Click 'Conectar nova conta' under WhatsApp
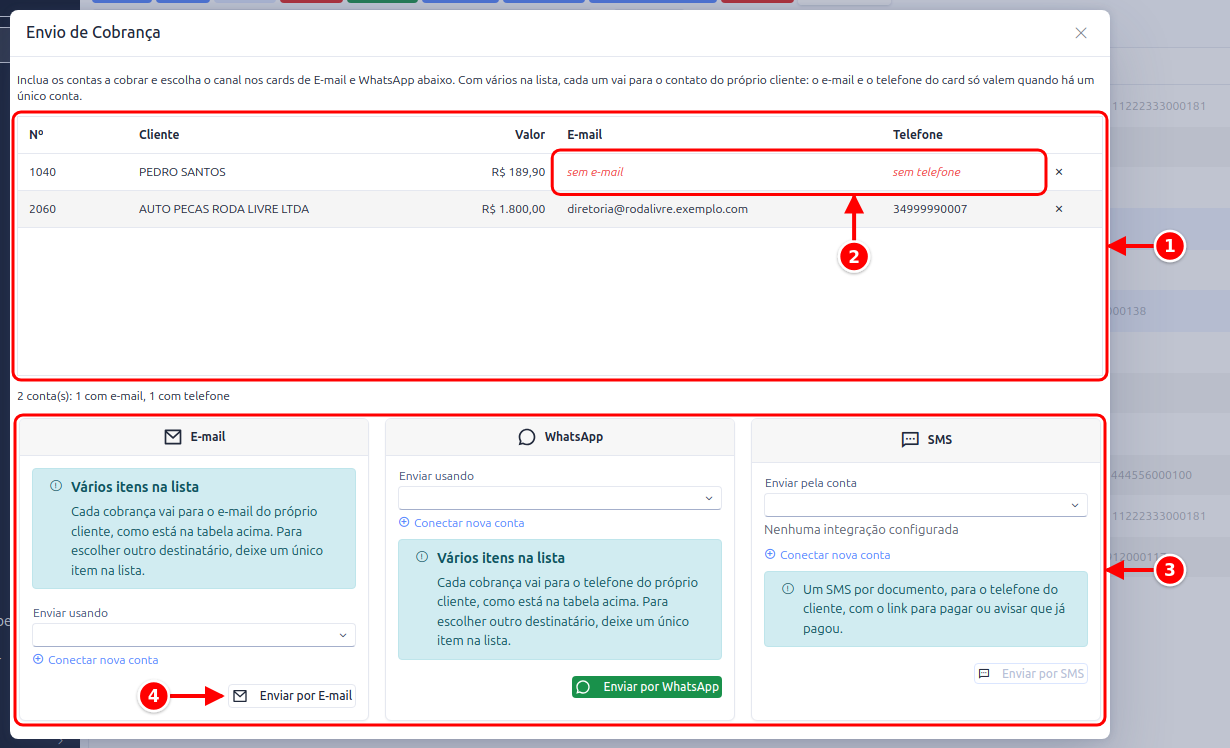Viewport: 1230px width, 748px height. (x=462, y=523)
